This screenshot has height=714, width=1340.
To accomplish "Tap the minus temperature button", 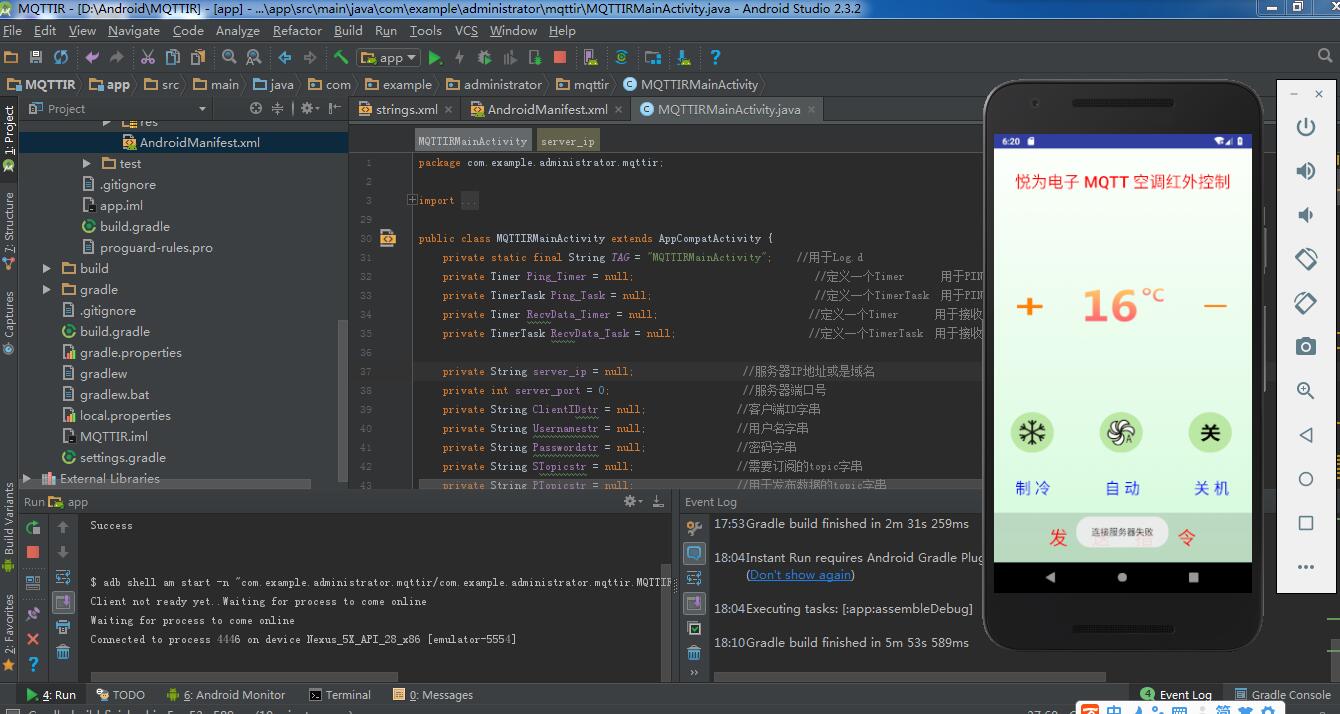I will coord(1215,305).
